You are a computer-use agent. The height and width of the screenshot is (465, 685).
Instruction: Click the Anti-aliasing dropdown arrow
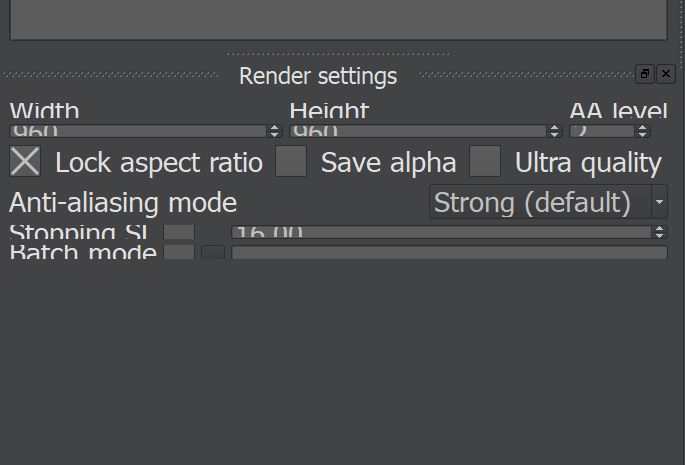click(659, 202)
